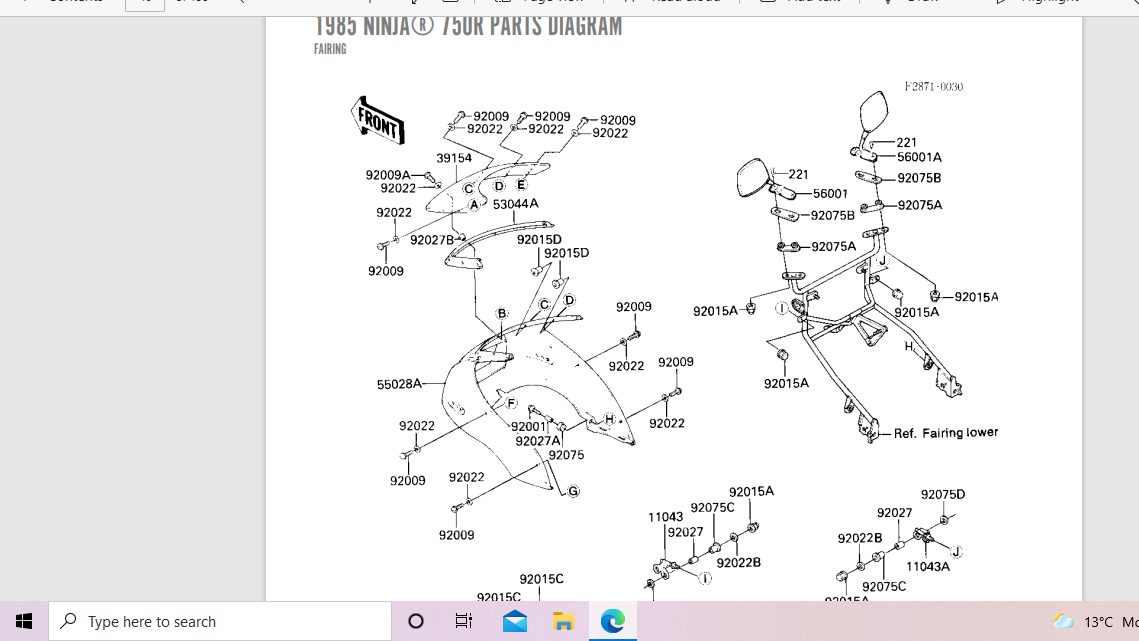
Task: Click the FRONT direction arrow in diagram
Action: click(x=379, y=120)
